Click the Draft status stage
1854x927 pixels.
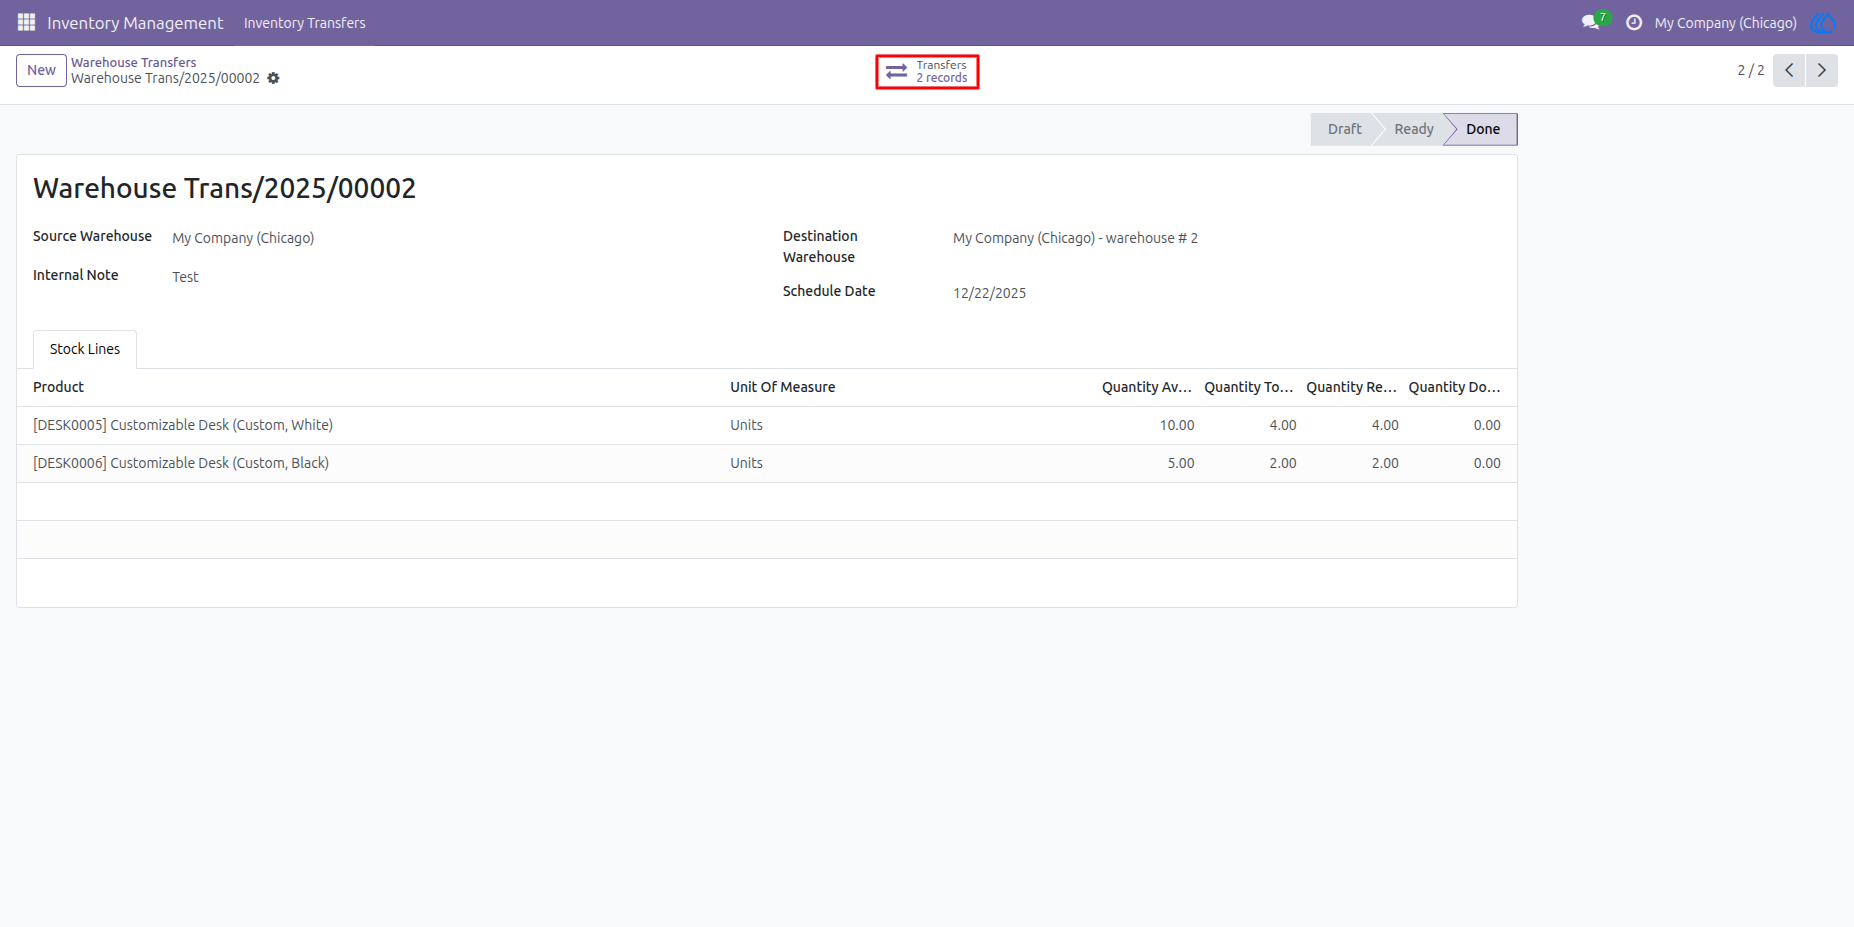click(1344, 129)
